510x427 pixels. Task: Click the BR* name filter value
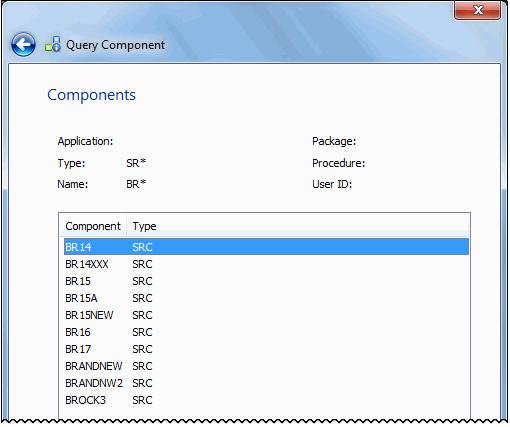pos(136,184)
